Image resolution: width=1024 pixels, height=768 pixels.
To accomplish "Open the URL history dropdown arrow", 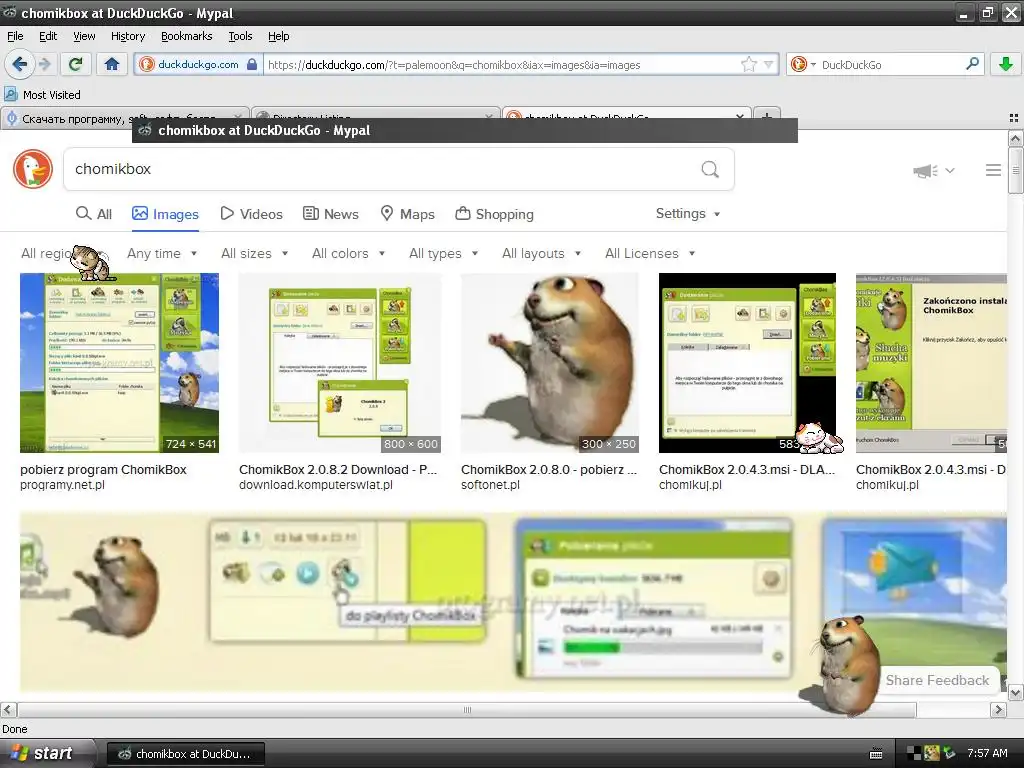I will pyautogui.click(x=769, y=65).
